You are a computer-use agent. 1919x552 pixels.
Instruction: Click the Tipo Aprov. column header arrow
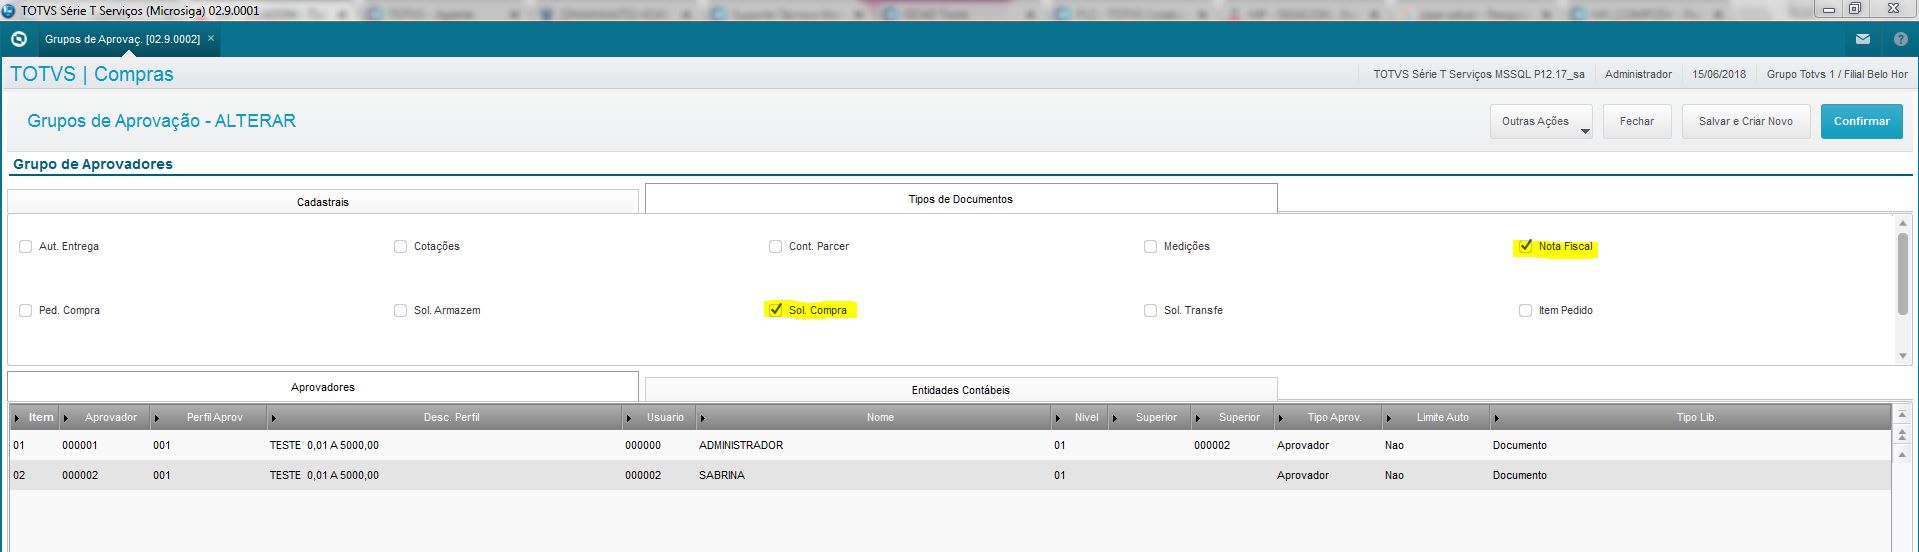(1282, 418)
